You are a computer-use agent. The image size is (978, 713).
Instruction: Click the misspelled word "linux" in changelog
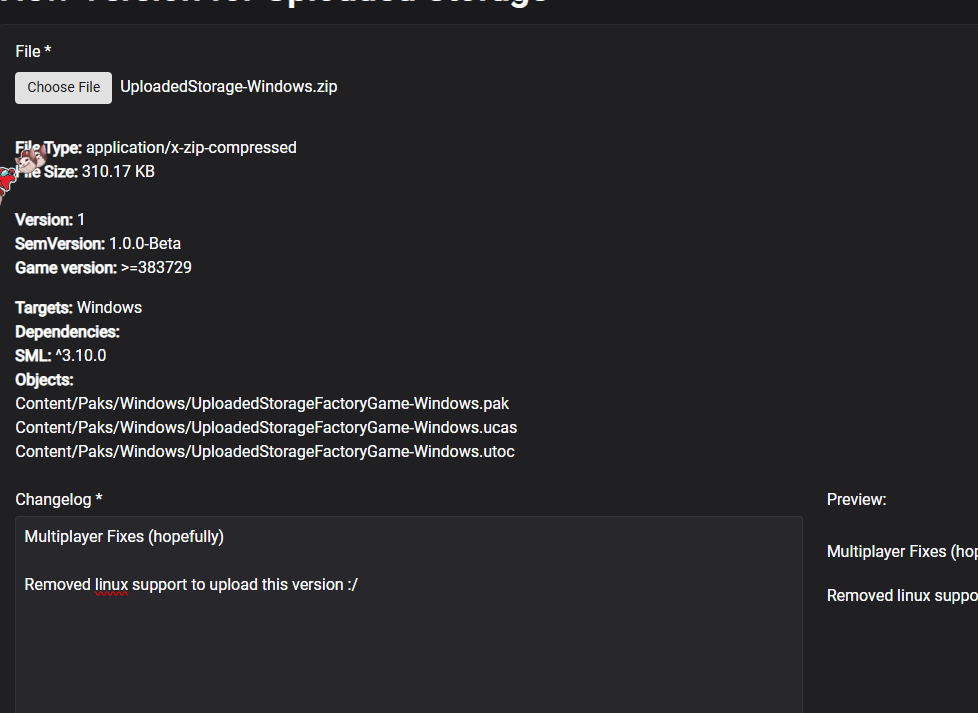tap(111, 585)
